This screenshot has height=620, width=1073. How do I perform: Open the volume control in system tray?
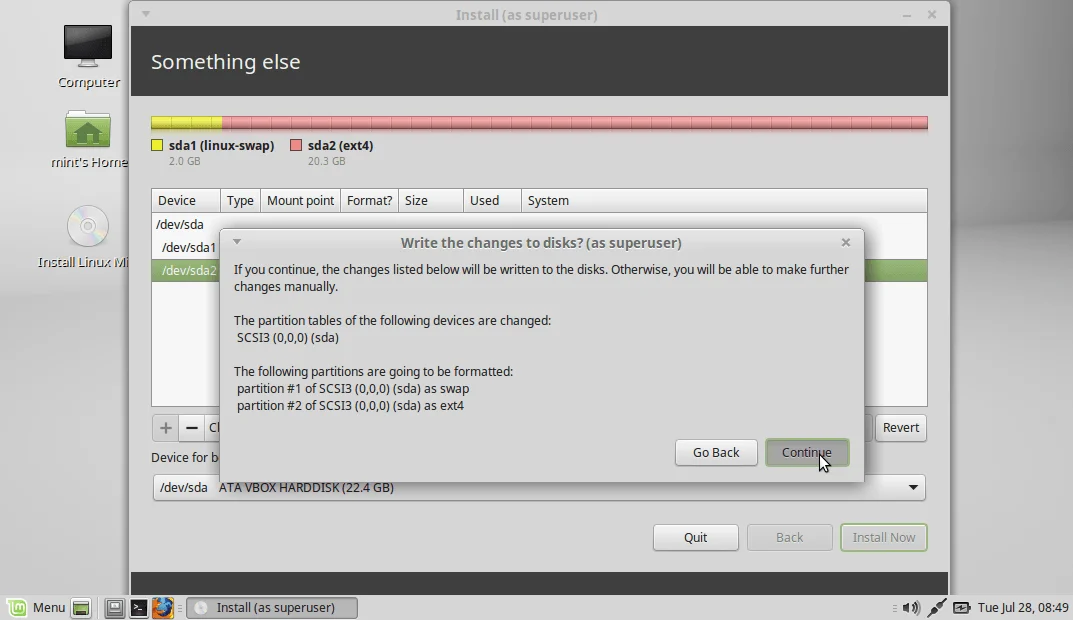click(911, 607)
